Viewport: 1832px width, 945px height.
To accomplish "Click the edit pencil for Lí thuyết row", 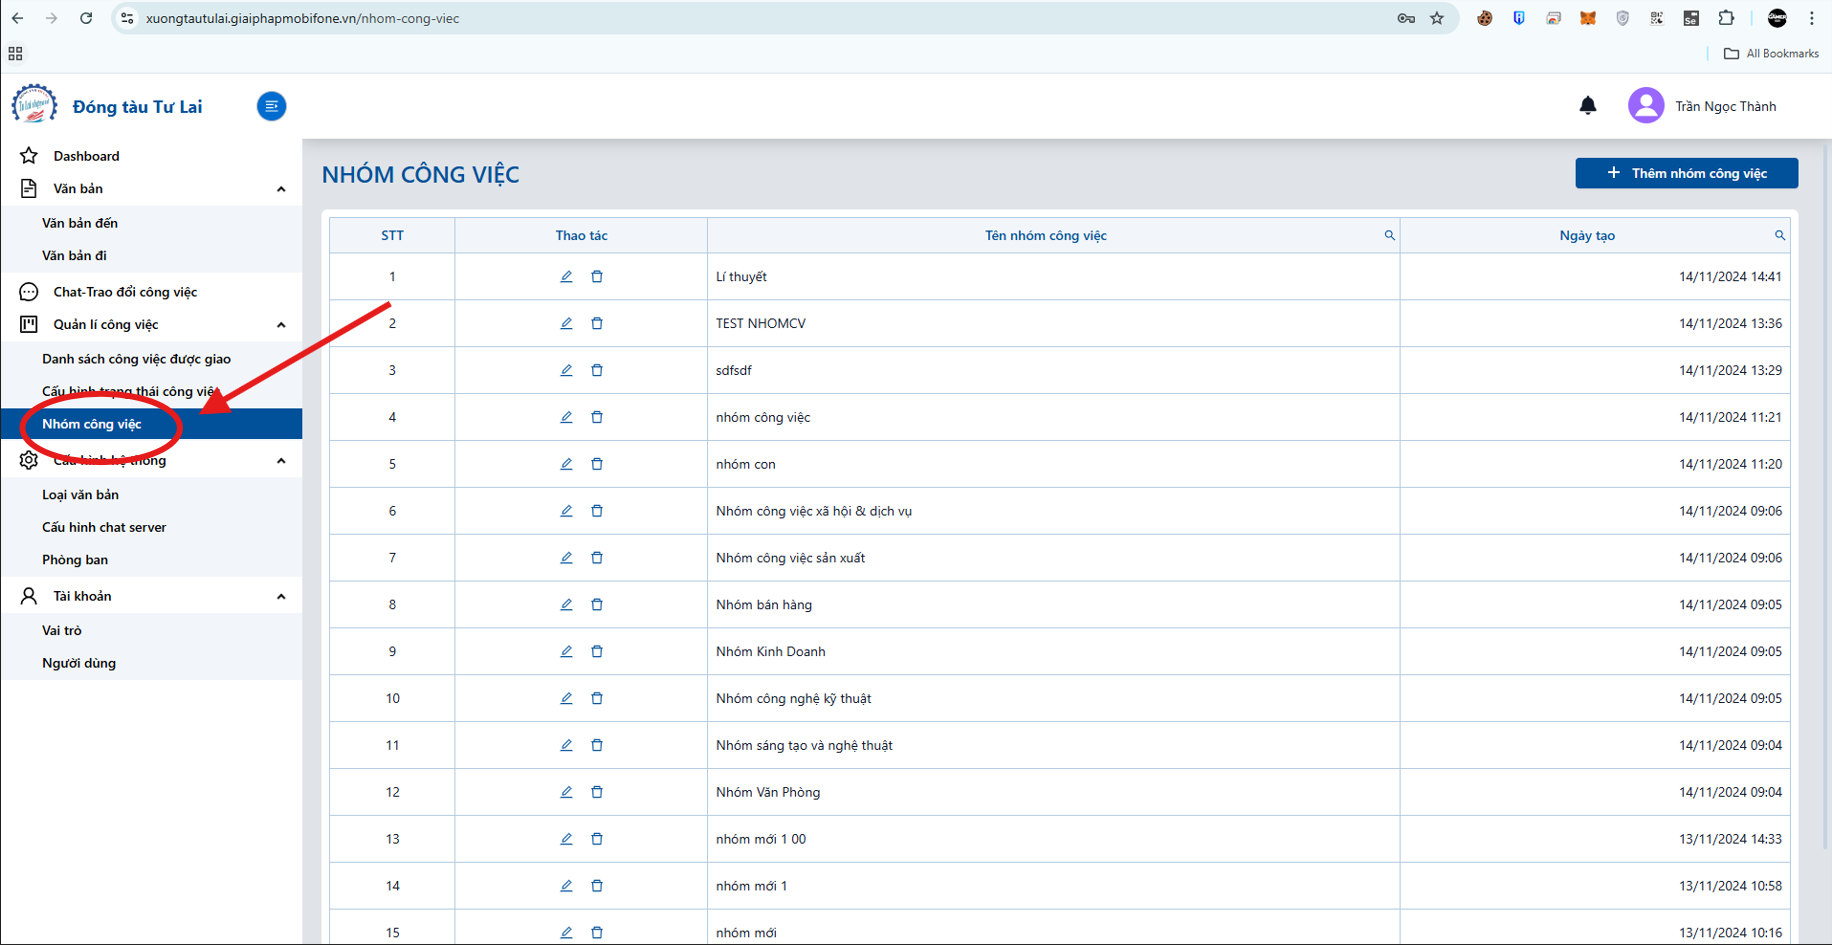I will click(566, 277).
